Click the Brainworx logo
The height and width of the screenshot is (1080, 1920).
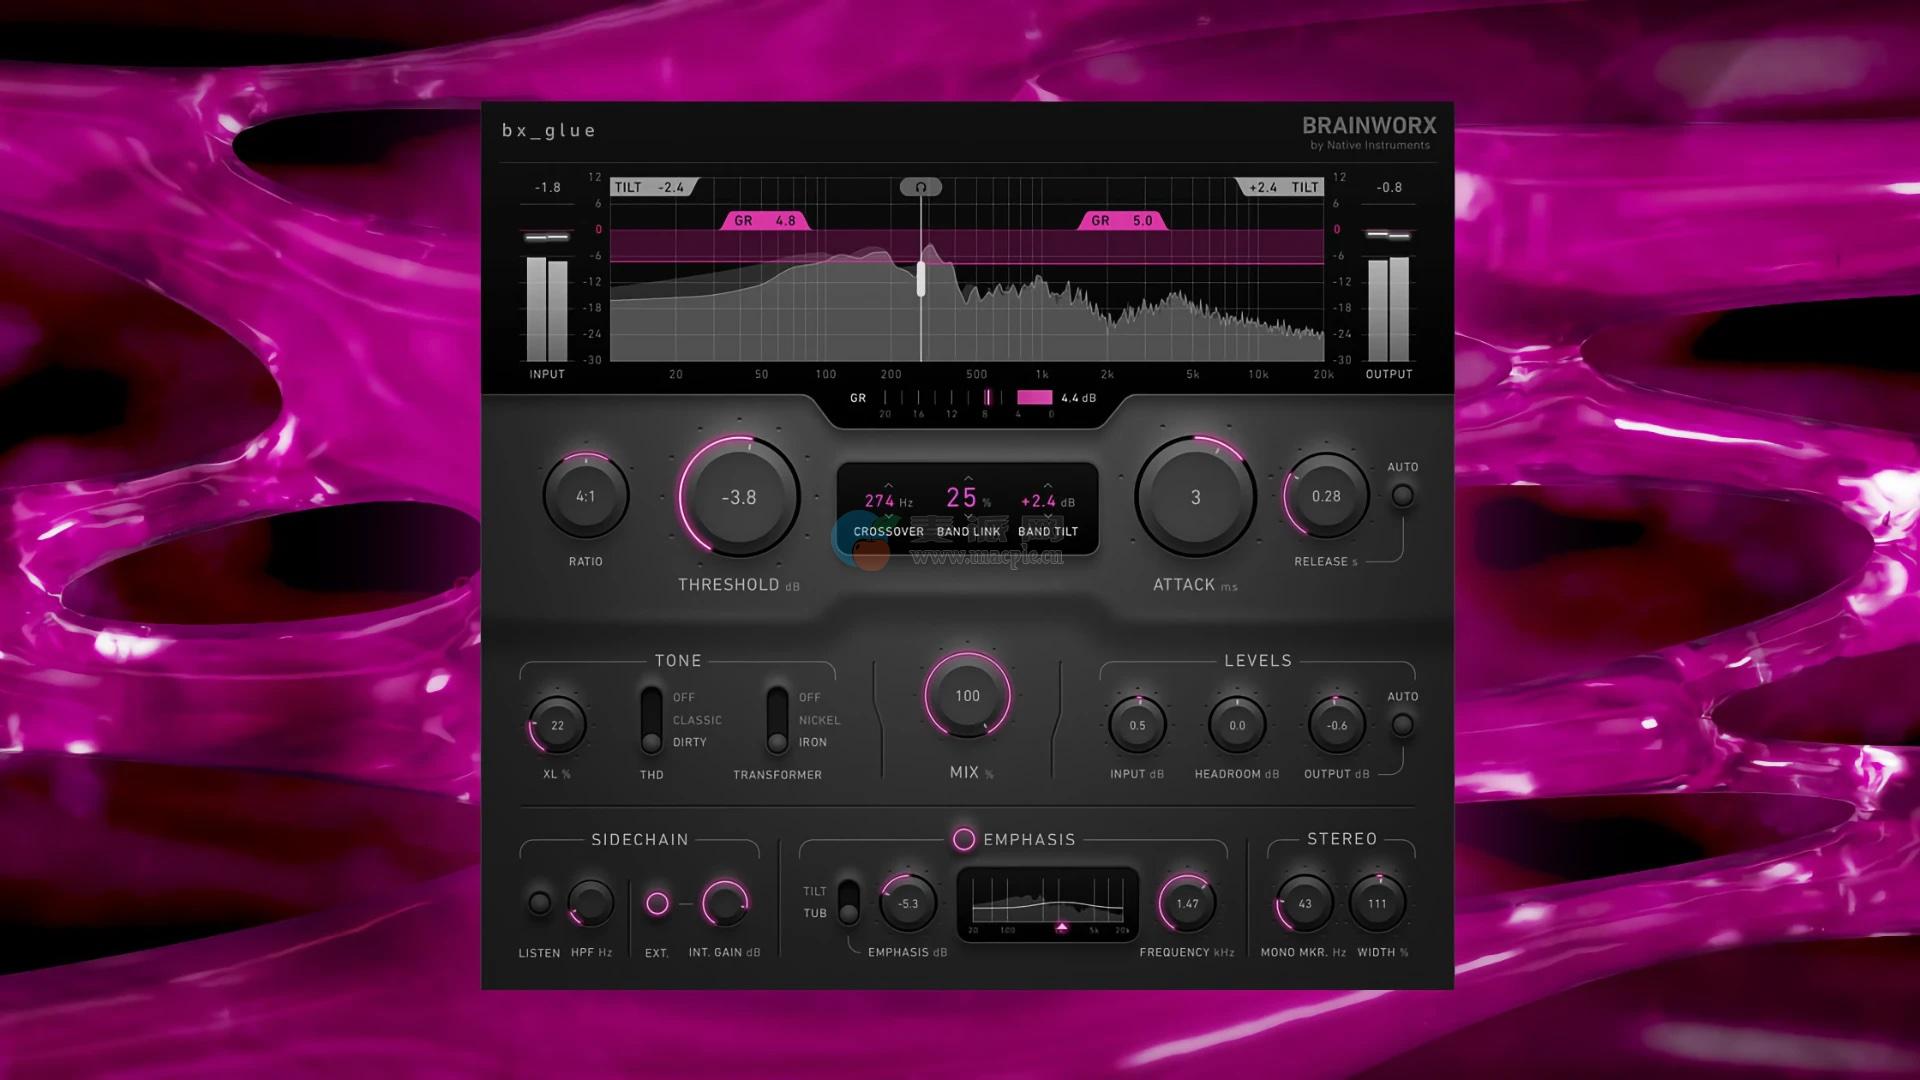[x=1369, y=132]
